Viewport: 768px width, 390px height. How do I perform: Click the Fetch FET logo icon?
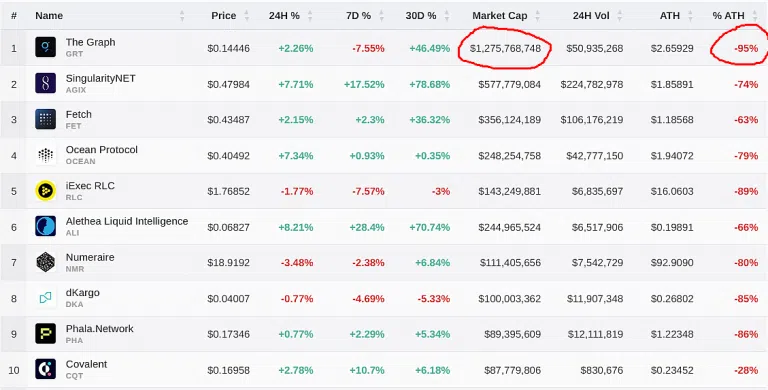click(x=46, y=119)
